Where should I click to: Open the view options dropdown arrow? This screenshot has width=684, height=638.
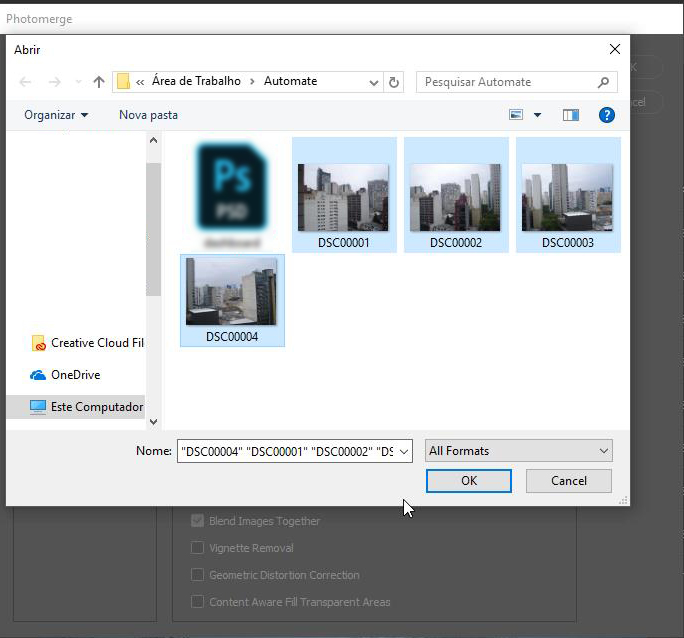tap(537, 115)
